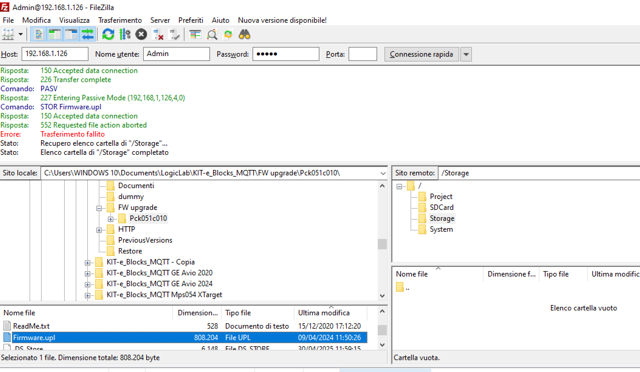
Task: Click the local tree scrollbar down arrow
Action: coord(382,296)
